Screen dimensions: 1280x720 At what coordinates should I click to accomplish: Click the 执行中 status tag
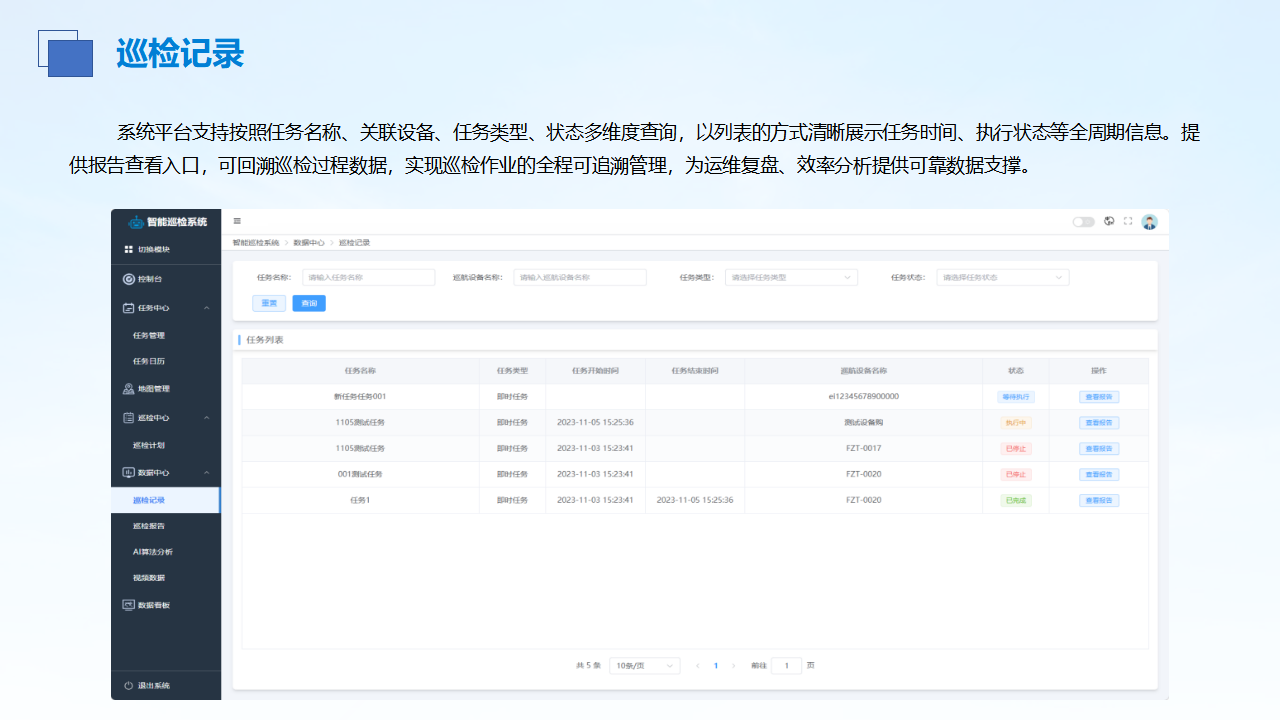click(x=1016, y=423)
